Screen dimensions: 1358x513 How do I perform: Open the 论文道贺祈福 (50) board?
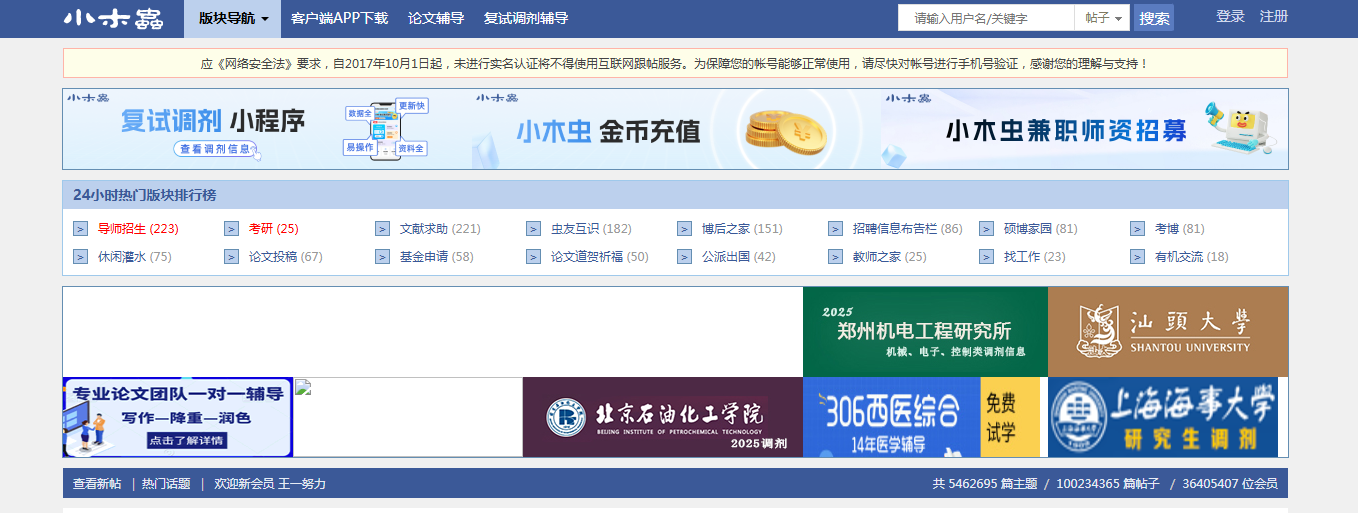tap(600, 257)
